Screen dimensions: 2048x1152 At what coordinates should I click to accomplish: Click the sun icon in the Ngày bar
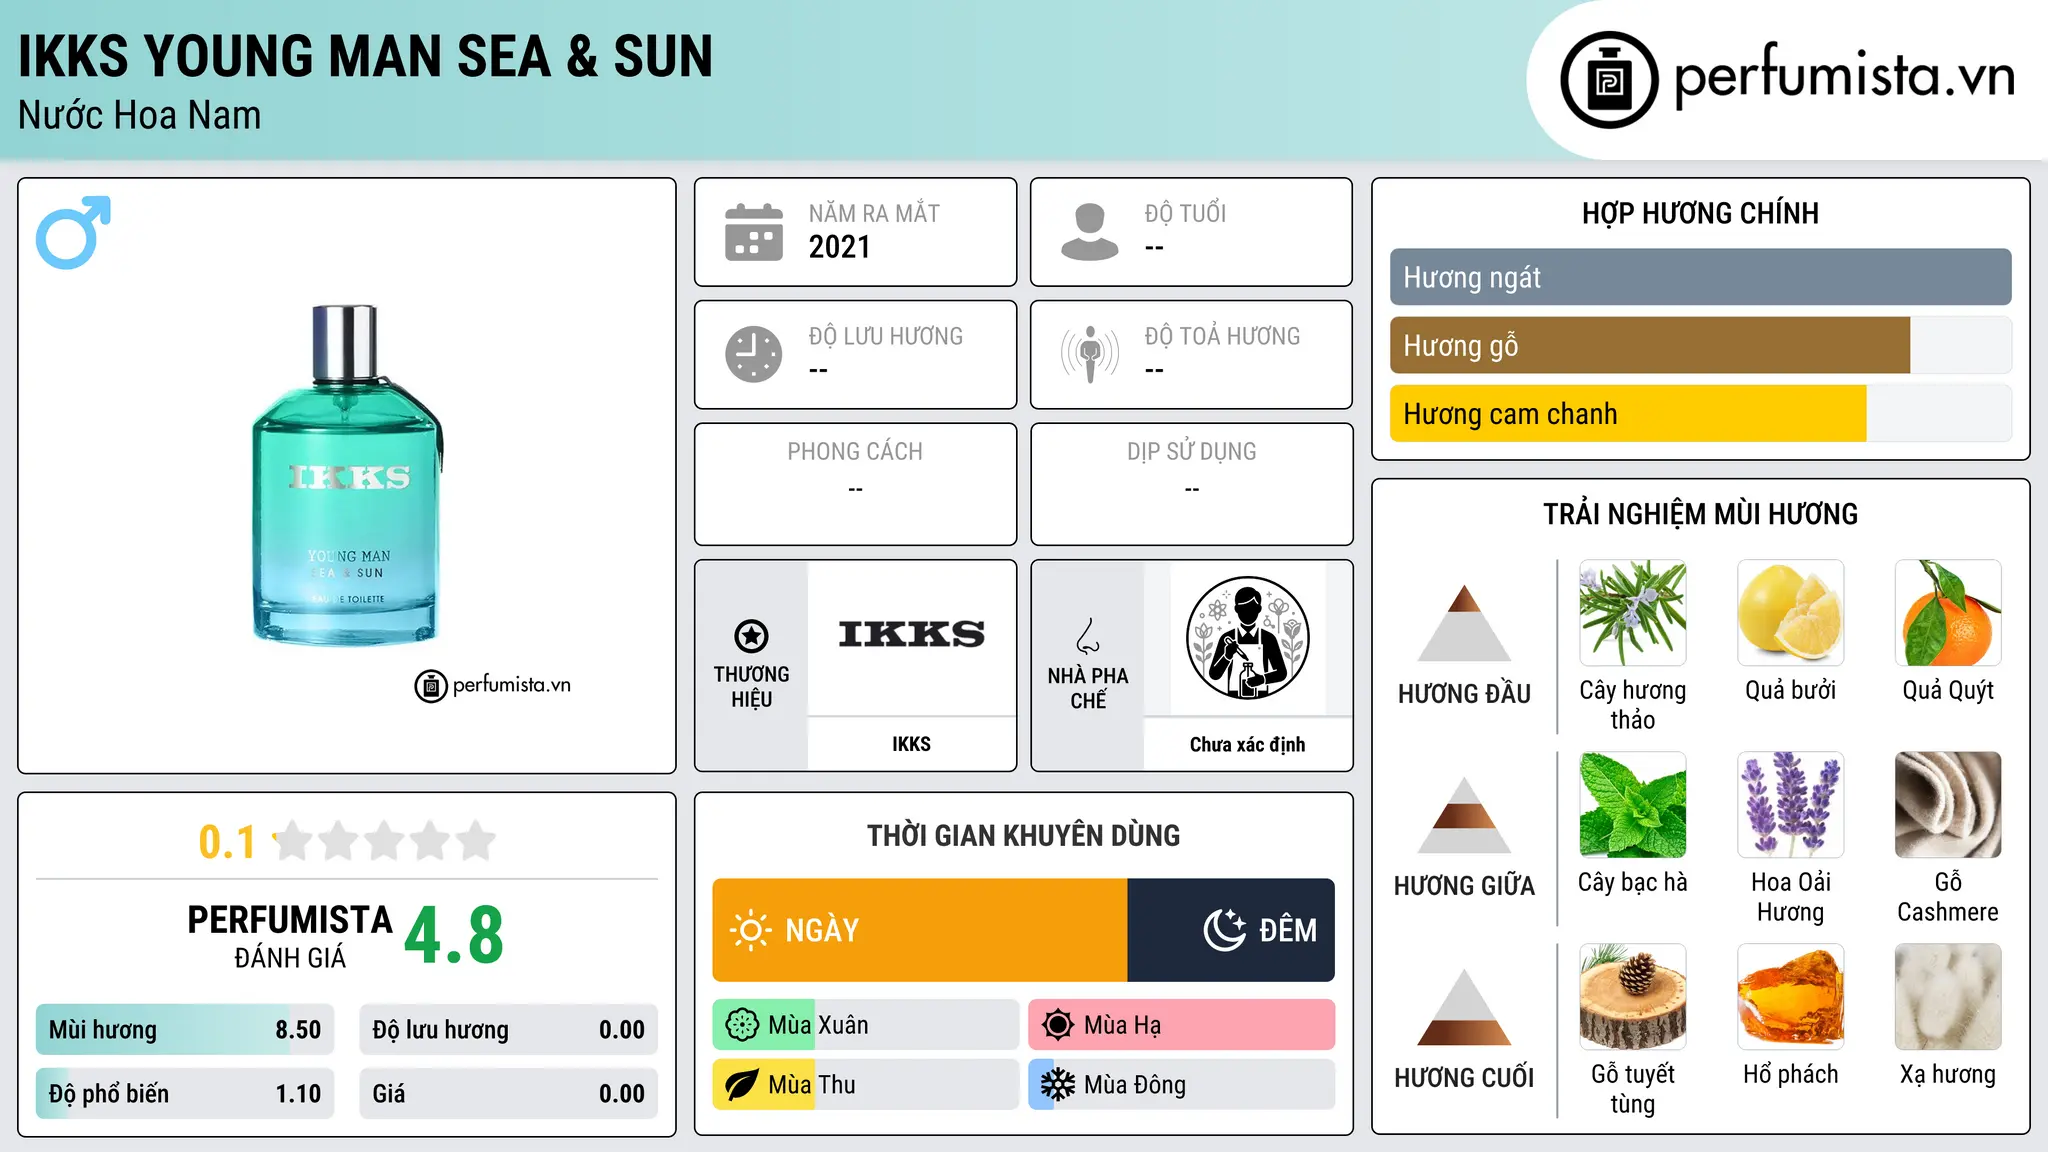click(751, 930)
